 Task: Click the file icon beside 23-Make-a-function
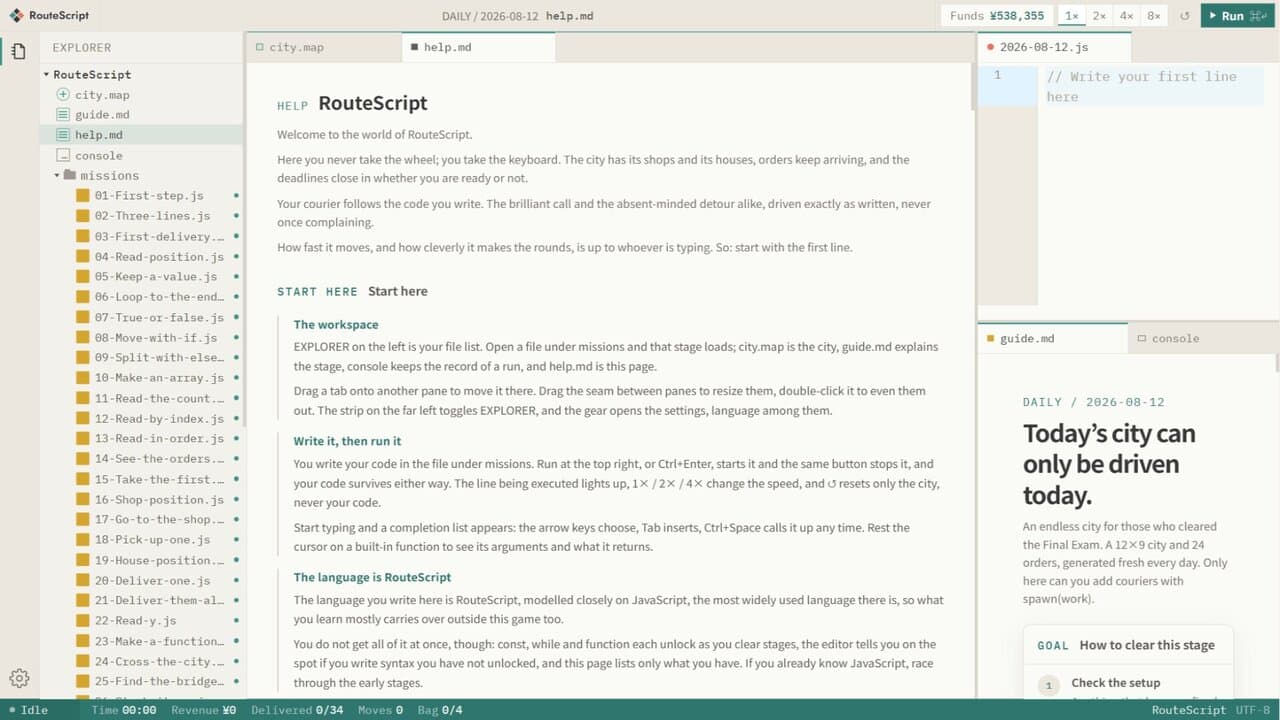point(83,642)
